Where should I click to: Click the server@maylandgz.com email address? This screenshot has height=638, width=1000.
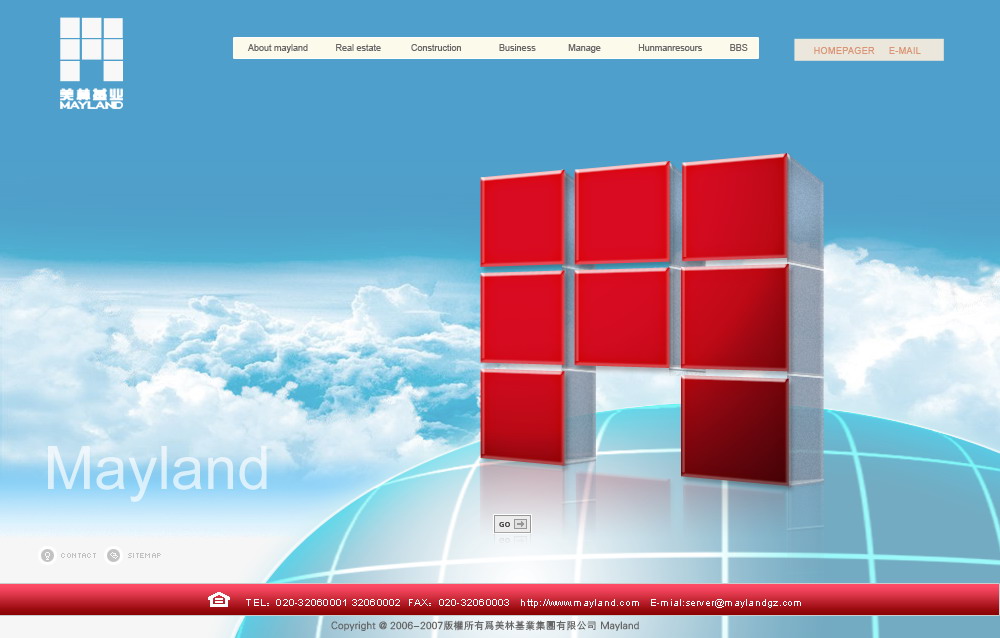(743, 602)
